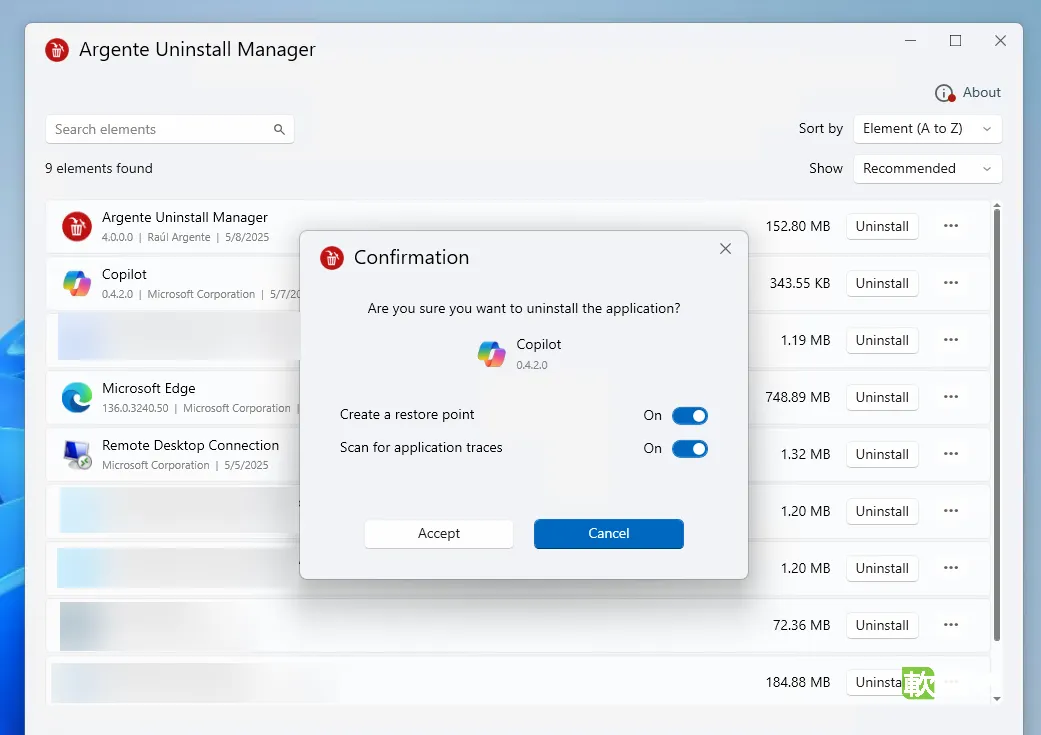Open the Show Recommended dropdown
The image size is (1041, 735).
coord(927,169)
